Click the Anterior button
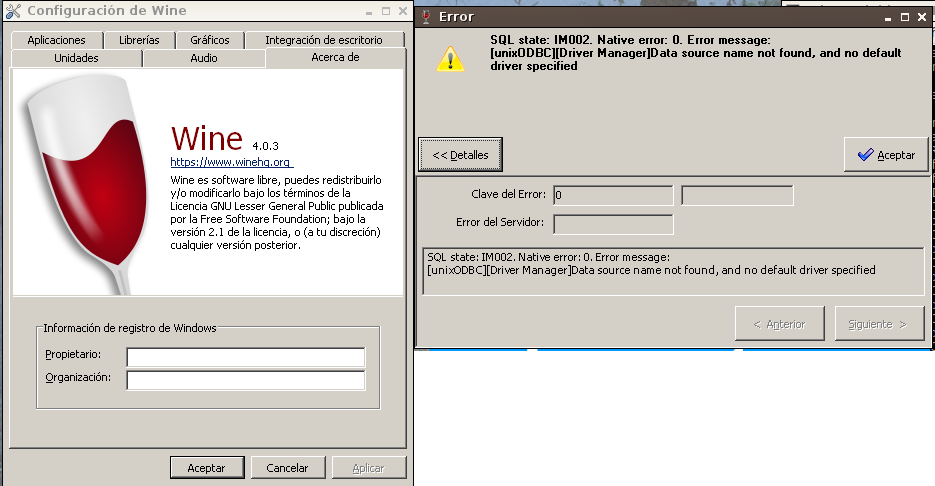 [779, 324]
